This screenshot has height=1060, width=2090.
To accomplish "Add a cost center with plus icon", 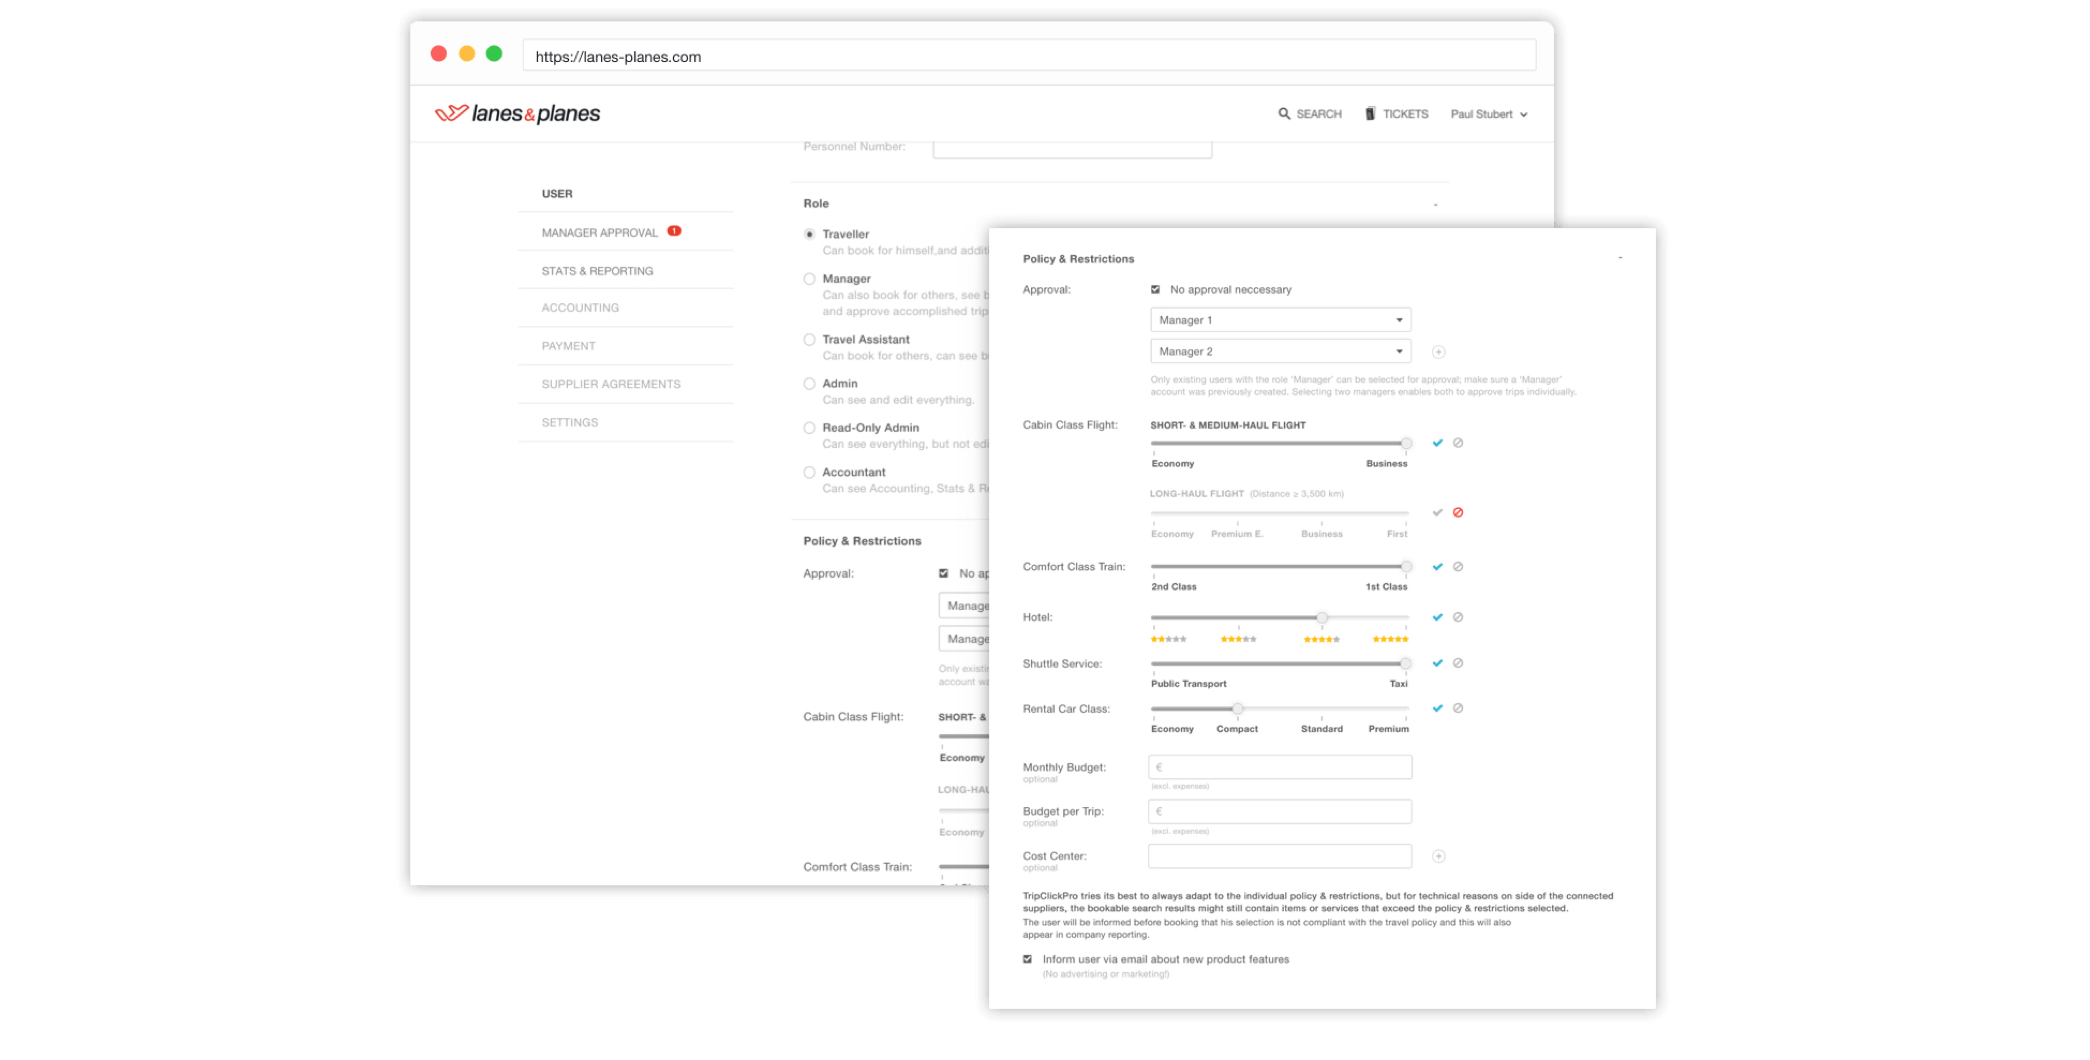I will pyautogui.click(x=1438, y=856).
